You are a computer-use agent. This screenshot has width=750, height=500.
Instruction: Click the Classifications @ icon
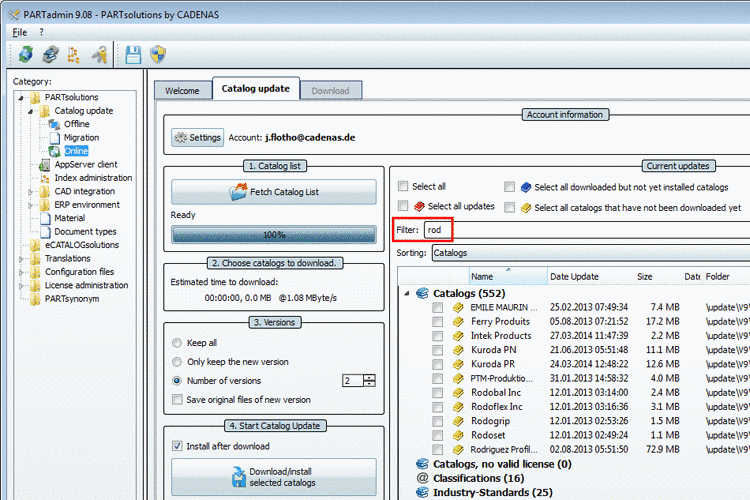[422, 478]
